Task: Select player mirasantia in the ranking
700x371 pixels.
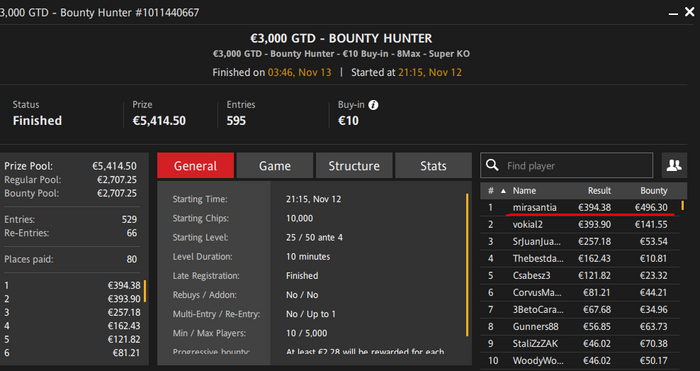Action: coord(580,208)
